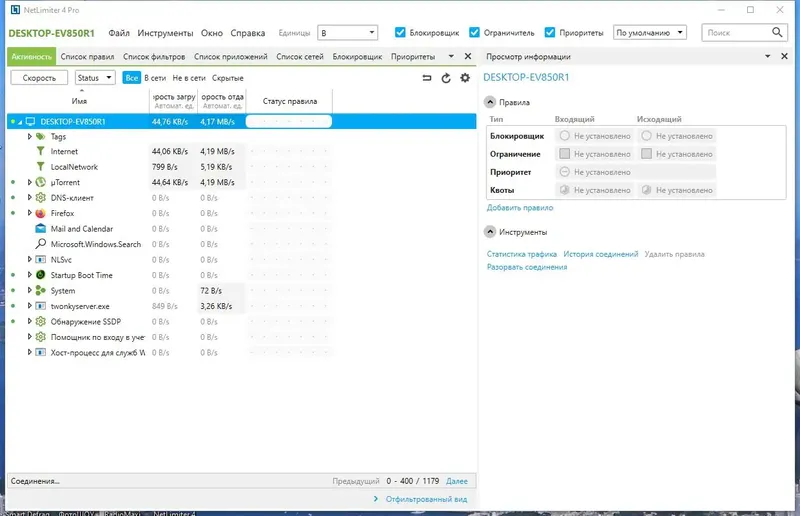Click the LocalNetwork filter funnel icon

[40, 166]
